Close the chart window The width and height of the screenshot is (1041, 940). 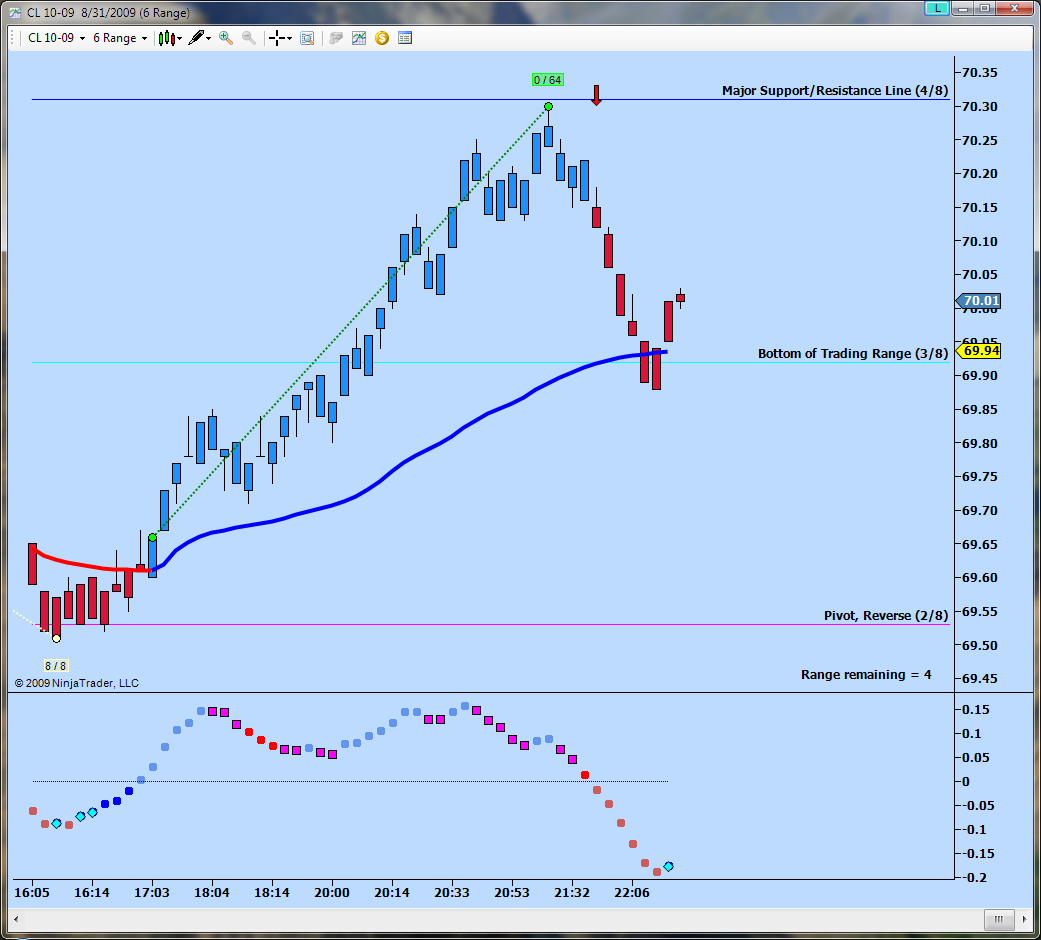[x=1014, y=8]
